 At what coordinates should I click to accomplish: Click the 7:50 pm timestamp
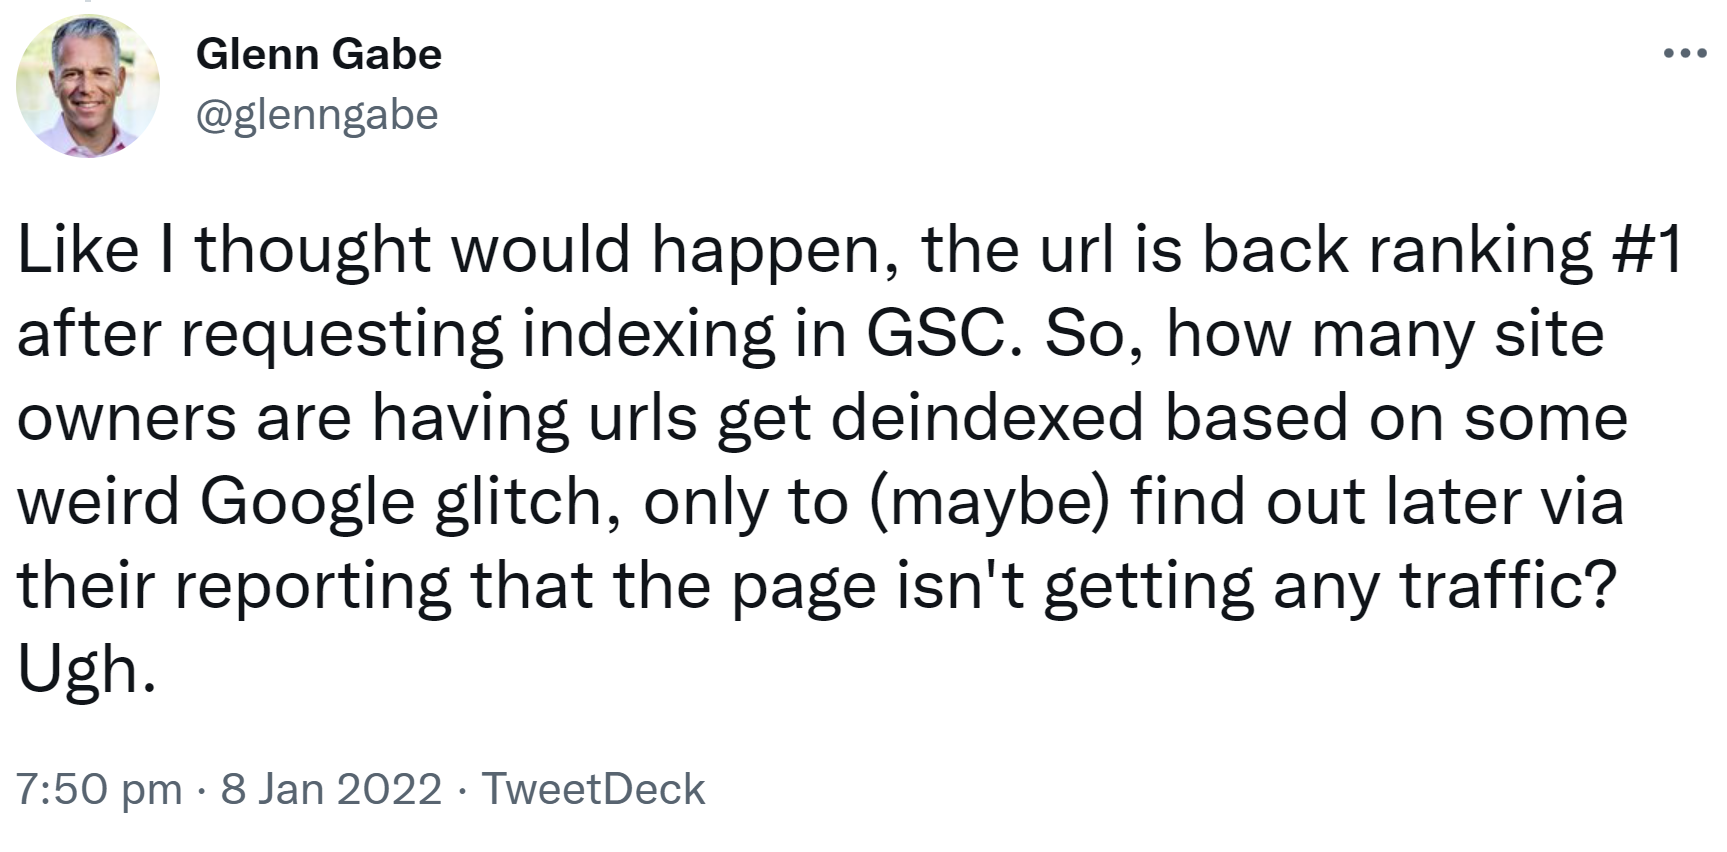[99, 789]
